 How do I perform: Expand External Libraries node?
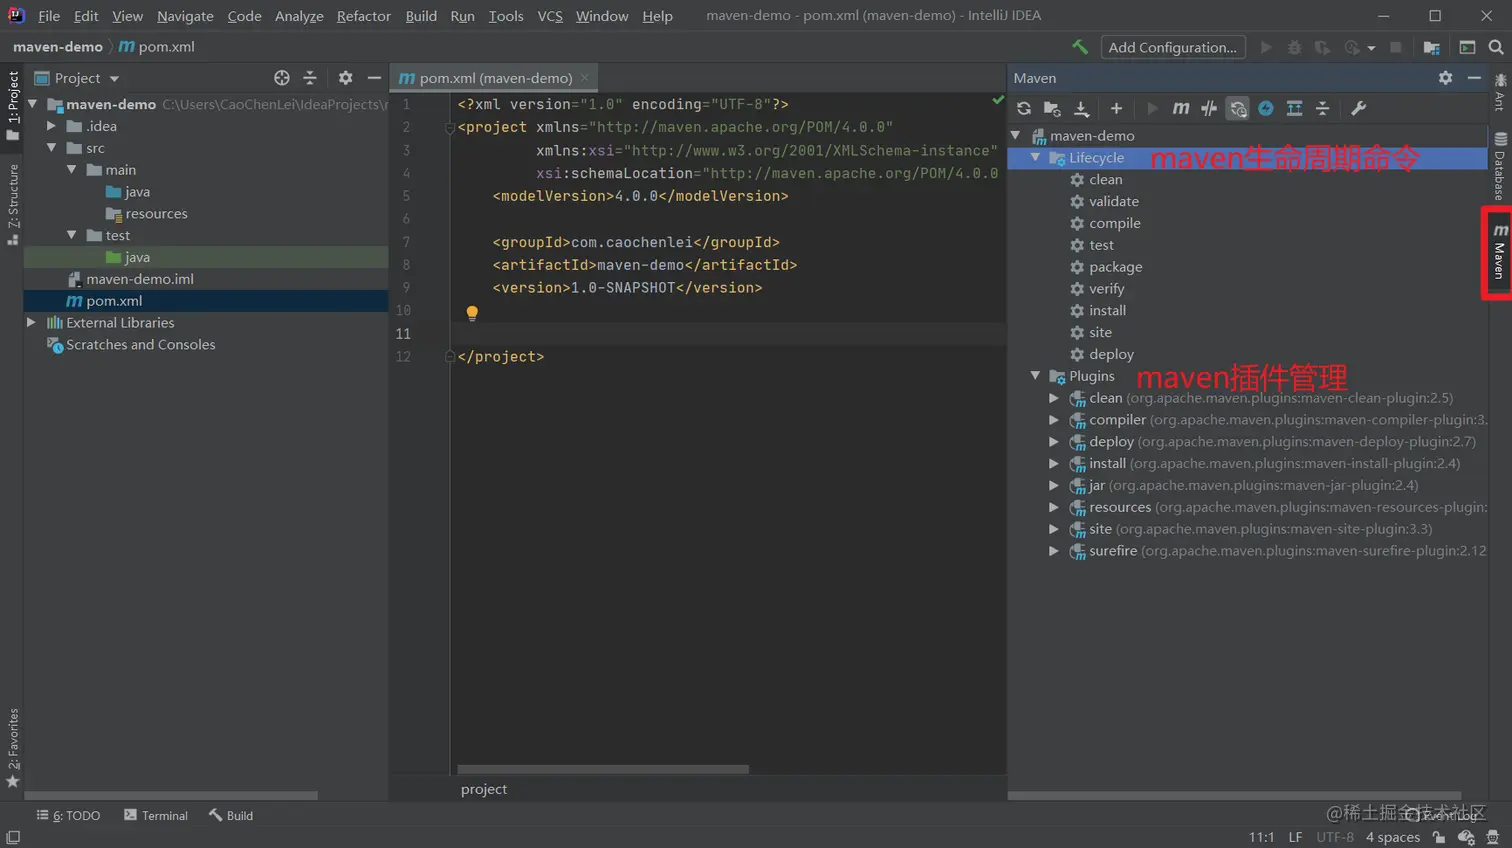(32, 323)
